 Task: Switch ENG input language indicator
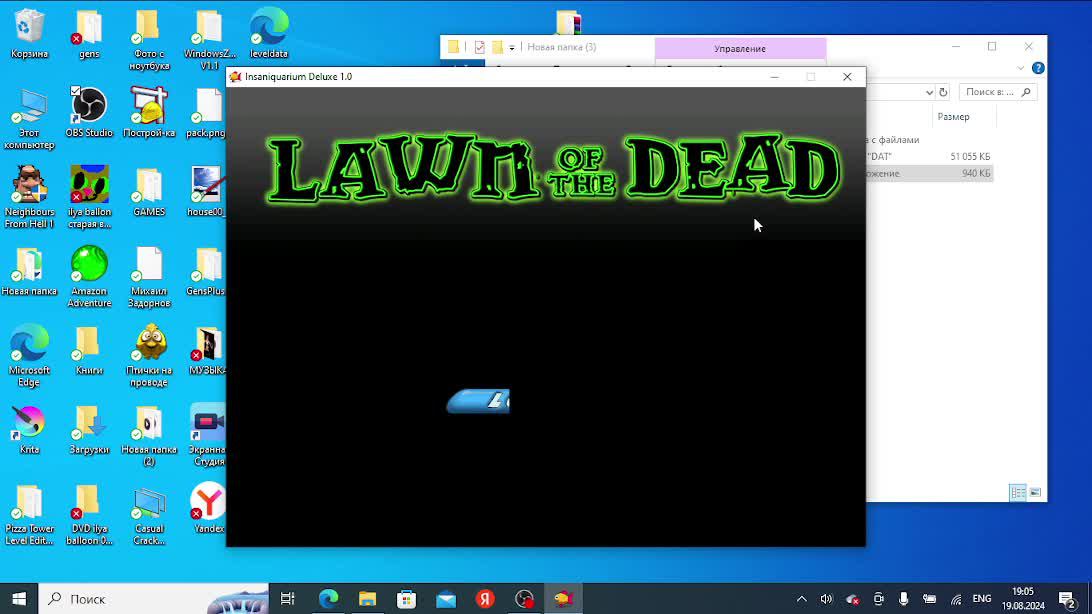pyautogui.click(x=982, y=599)
